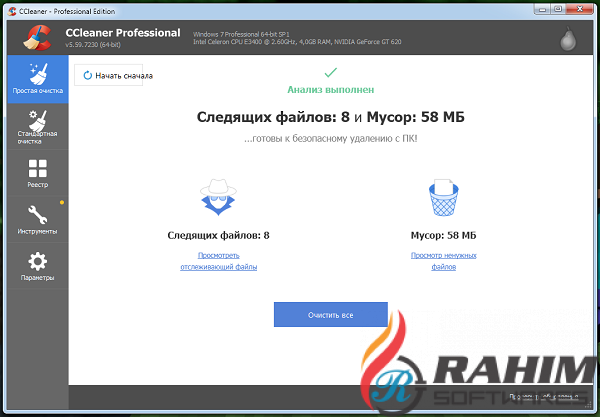Switch to Стандартная очистка in sidebar
The height and width of the screenshot is (417, 600).
pos(38,127)
